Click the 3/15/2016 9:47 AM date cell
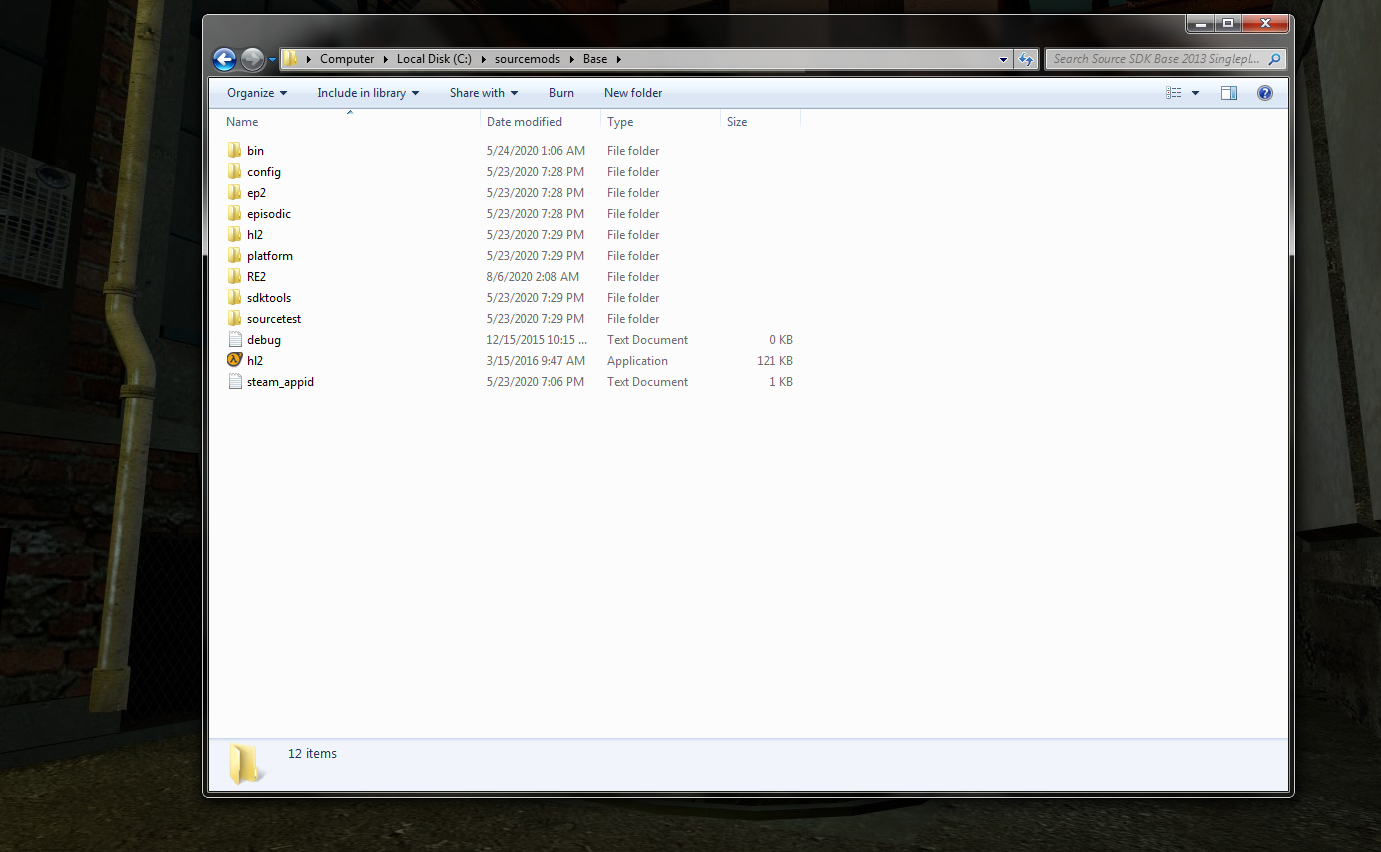The height and width of the screenshot is (852, 1381). (537, 361)
